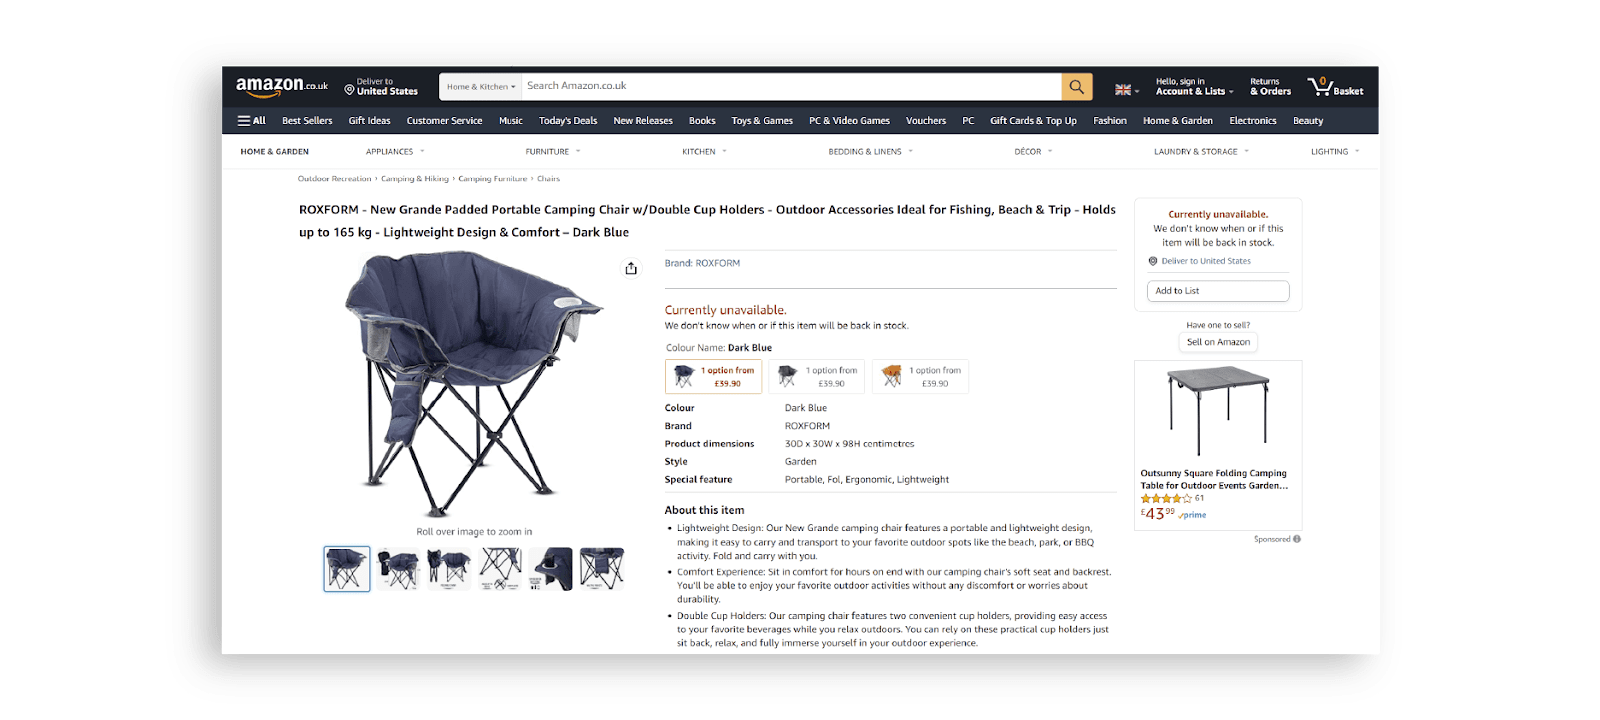
Task: Select the orange chair colour option
Action: pyautogui.click(x=920, y=376)
